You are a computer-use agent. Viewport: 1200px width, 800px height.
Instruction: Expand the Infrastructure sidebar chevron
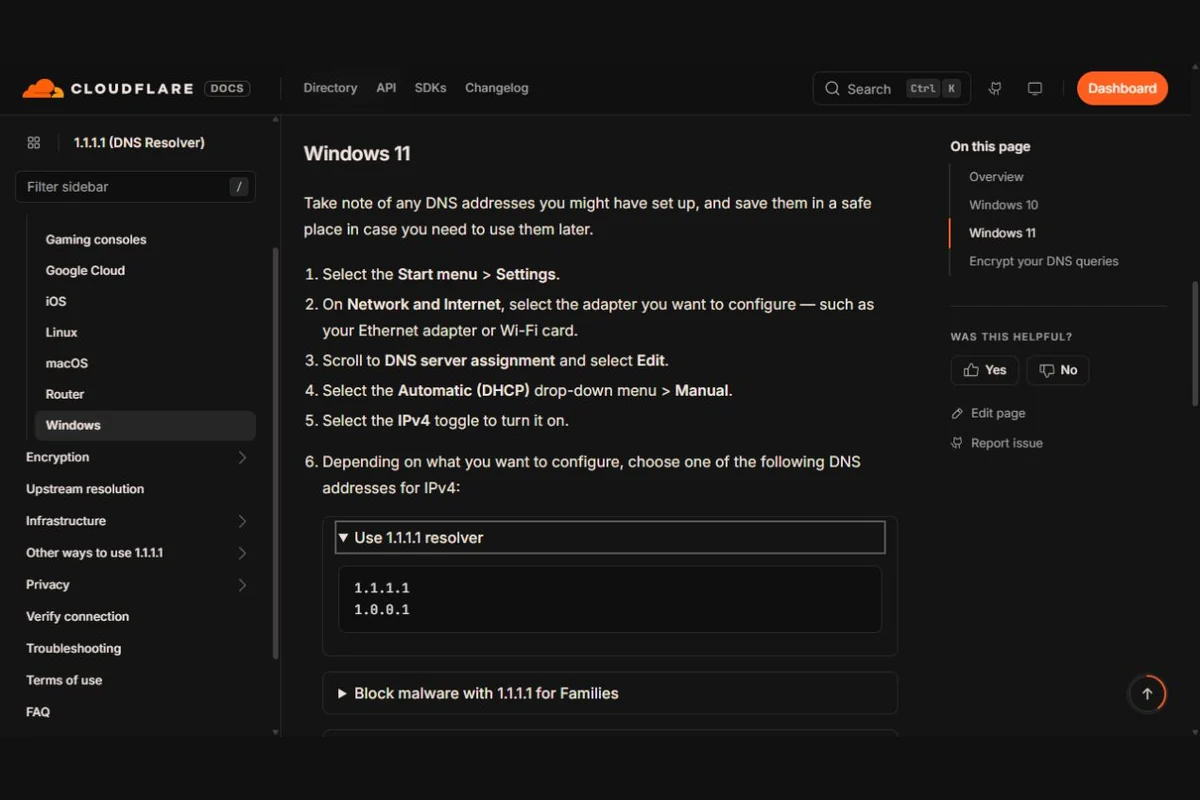[x=242, y=521]
